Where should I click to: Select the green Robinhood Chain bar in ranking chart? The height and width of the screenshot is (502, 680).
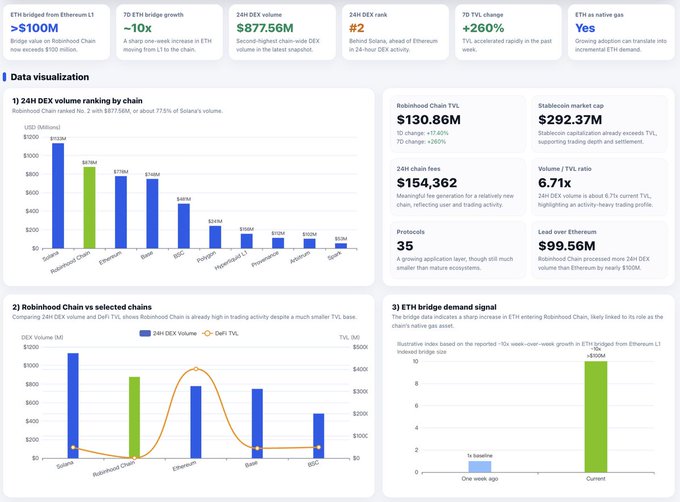(89, 208)
